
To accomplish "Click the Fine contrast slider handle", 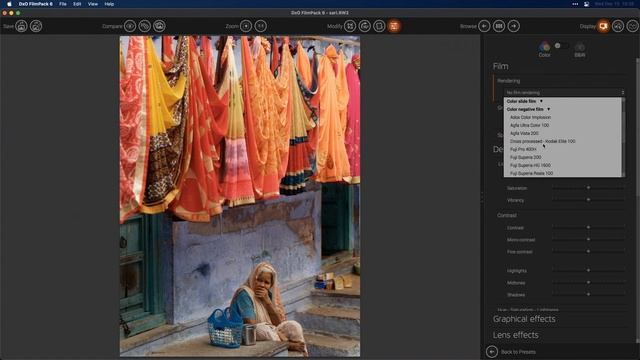I will pos(588,251).
